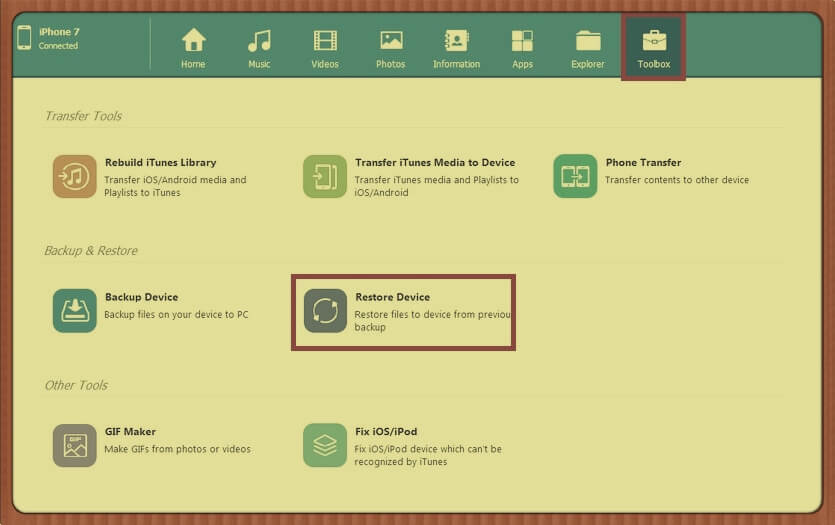Image resolution: width=835 pixels, height=525 pixels.
Task: Click the Transfer iTunes Media to Device icon
Action: [x=325, y=176]
